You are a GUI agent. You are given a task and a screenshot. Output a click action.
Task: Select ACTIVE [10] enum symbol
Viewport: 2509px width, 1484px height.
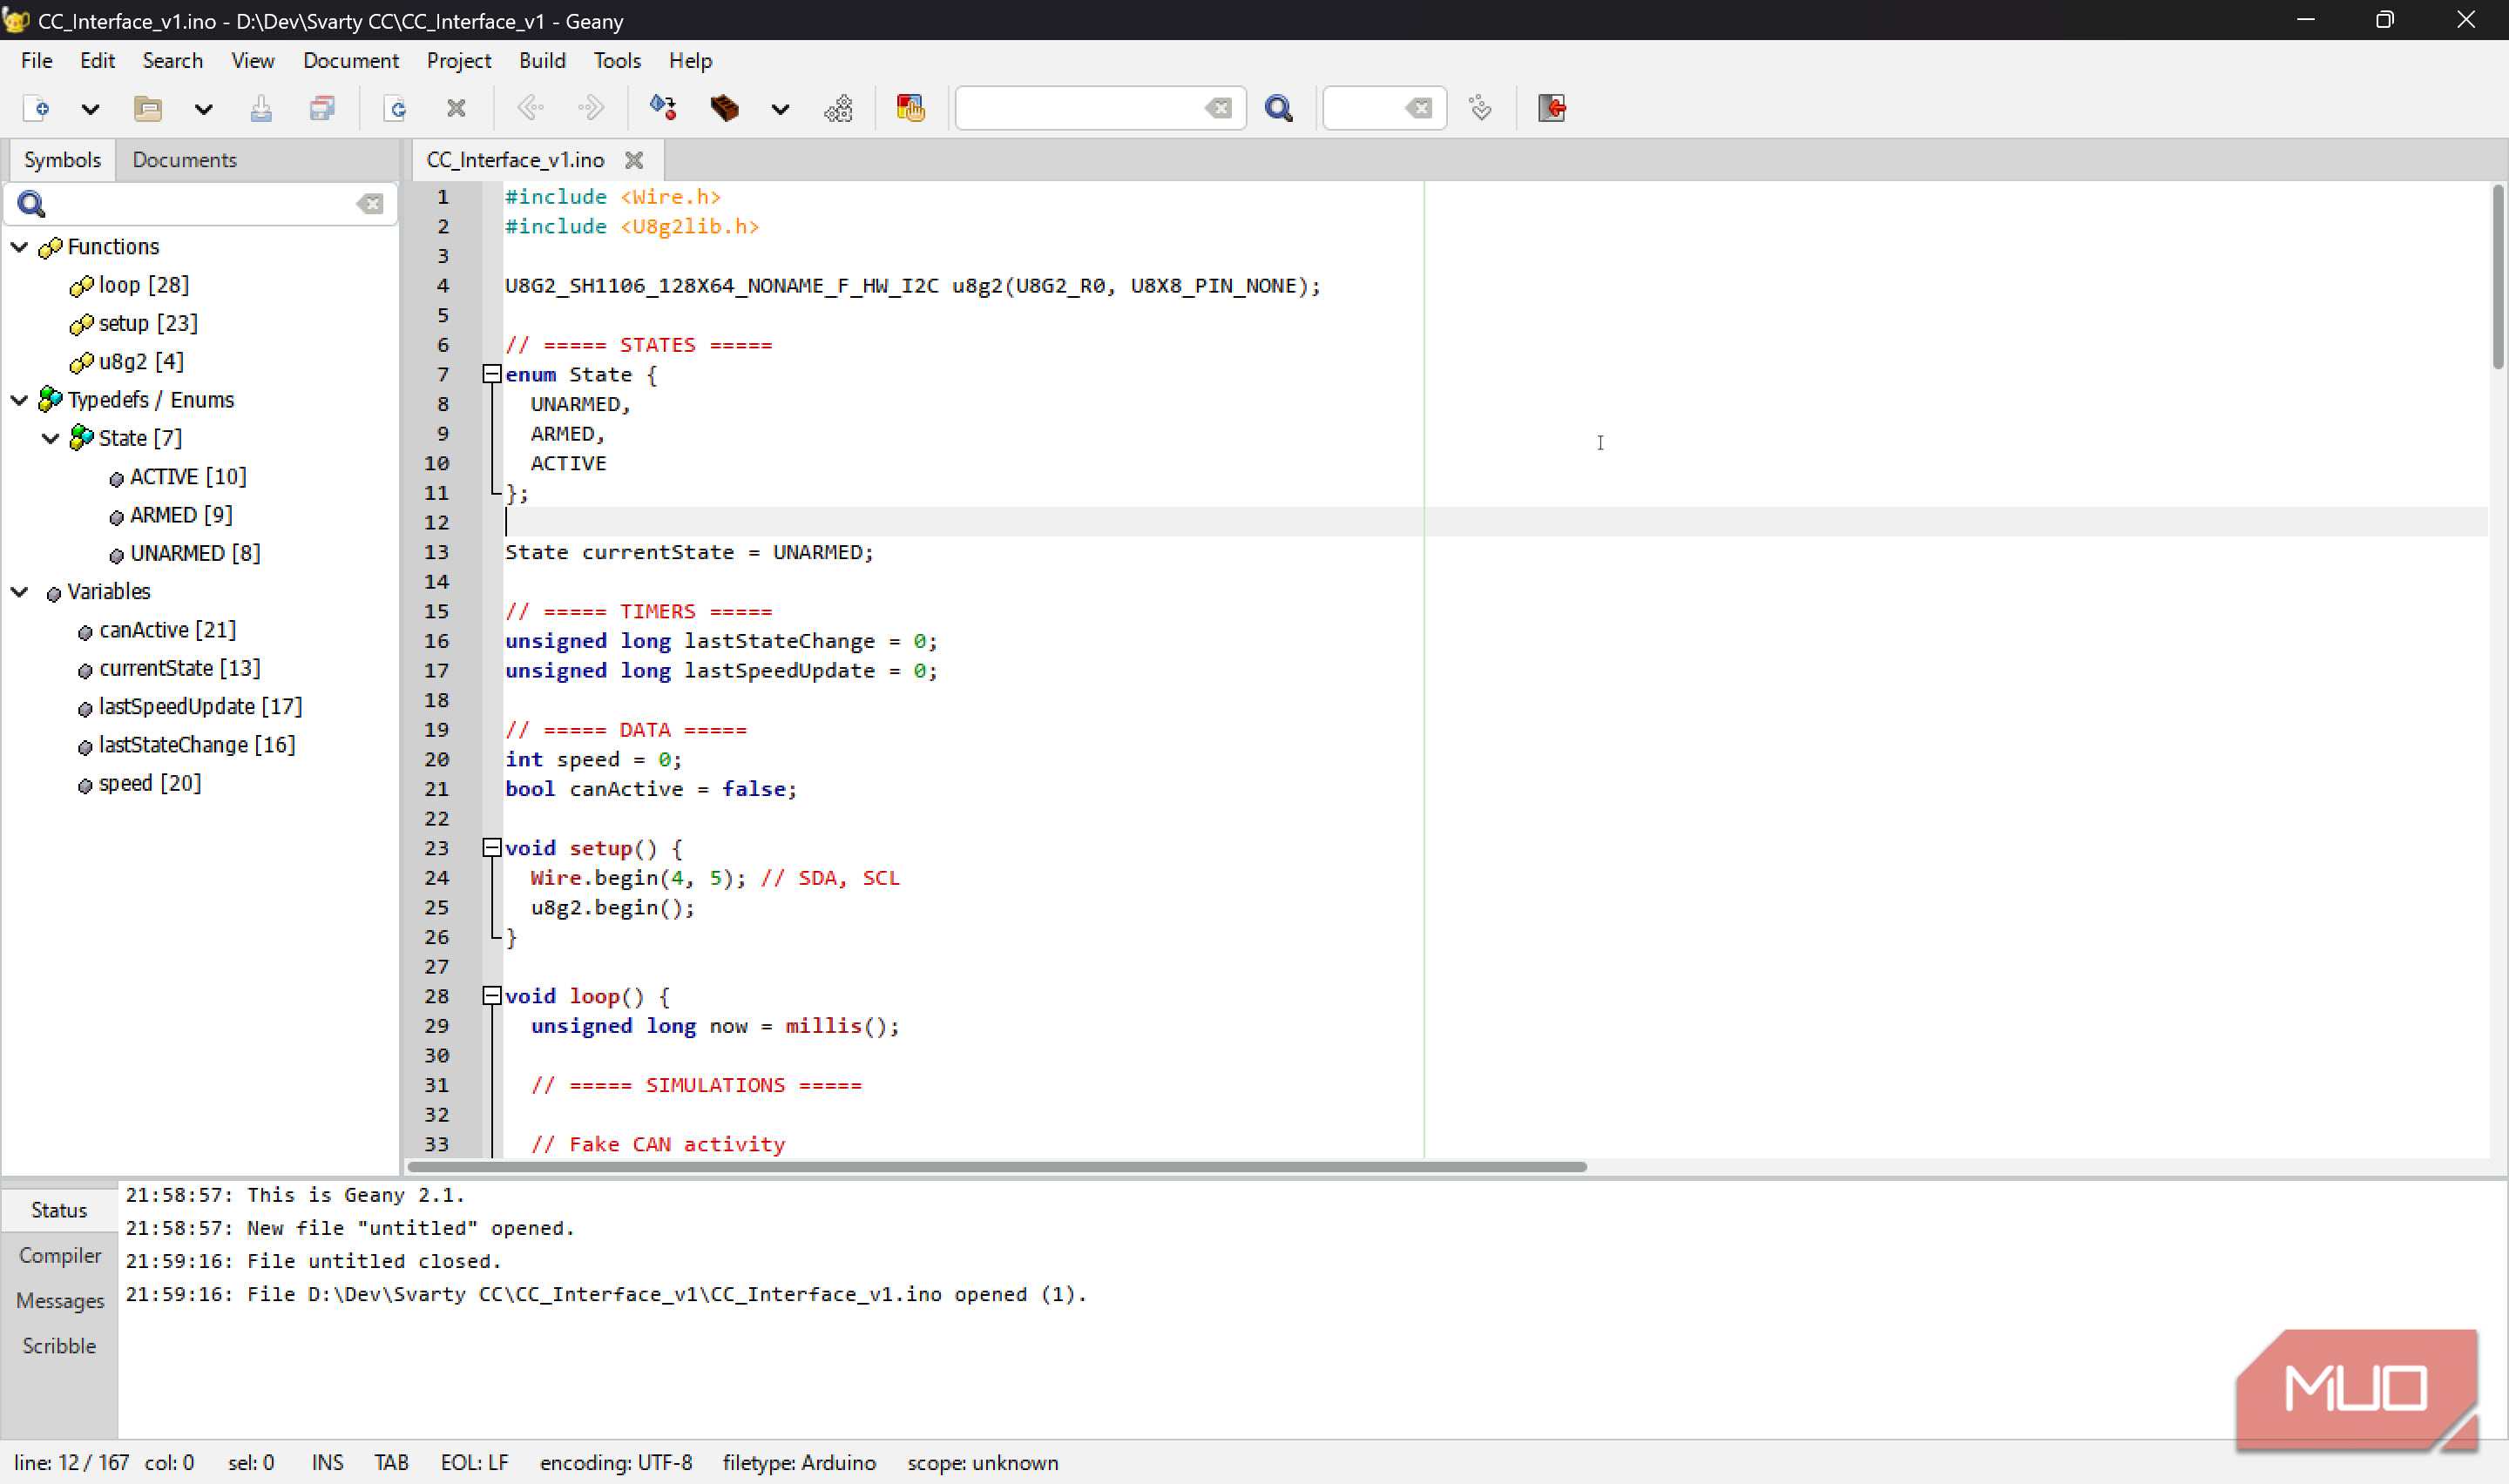[x=188, y=477]
